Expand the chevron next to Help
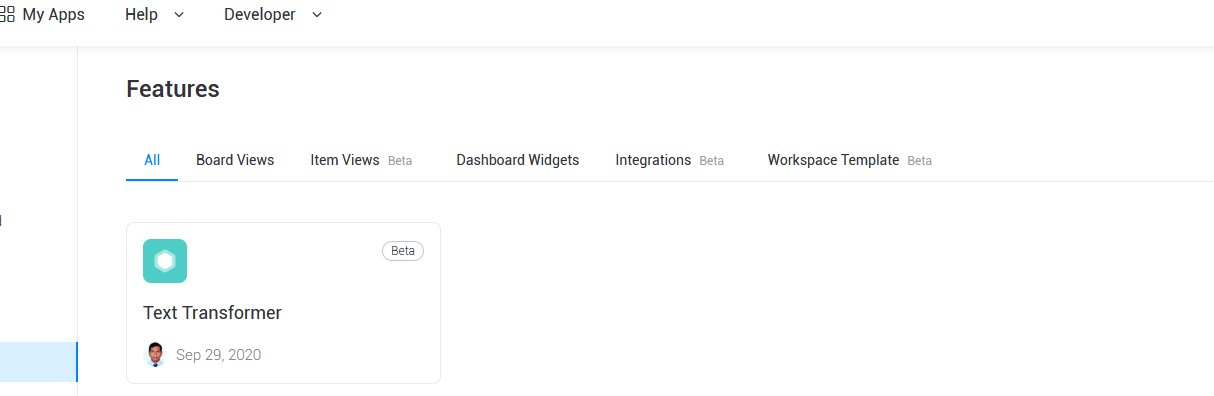This screenshot has width=1214, height=396. 179,15
